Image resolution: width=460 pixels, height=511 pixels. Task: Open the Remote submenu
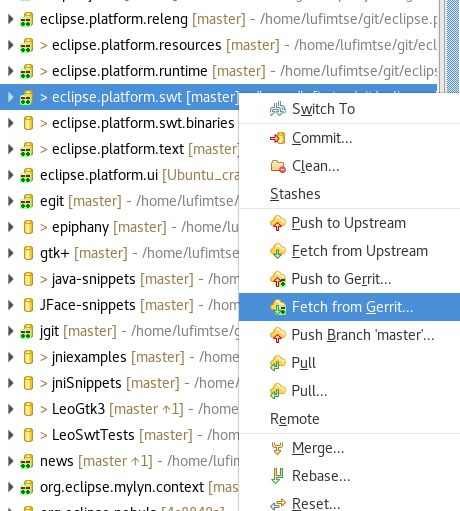pyautogui.click(x=349, y=419)
